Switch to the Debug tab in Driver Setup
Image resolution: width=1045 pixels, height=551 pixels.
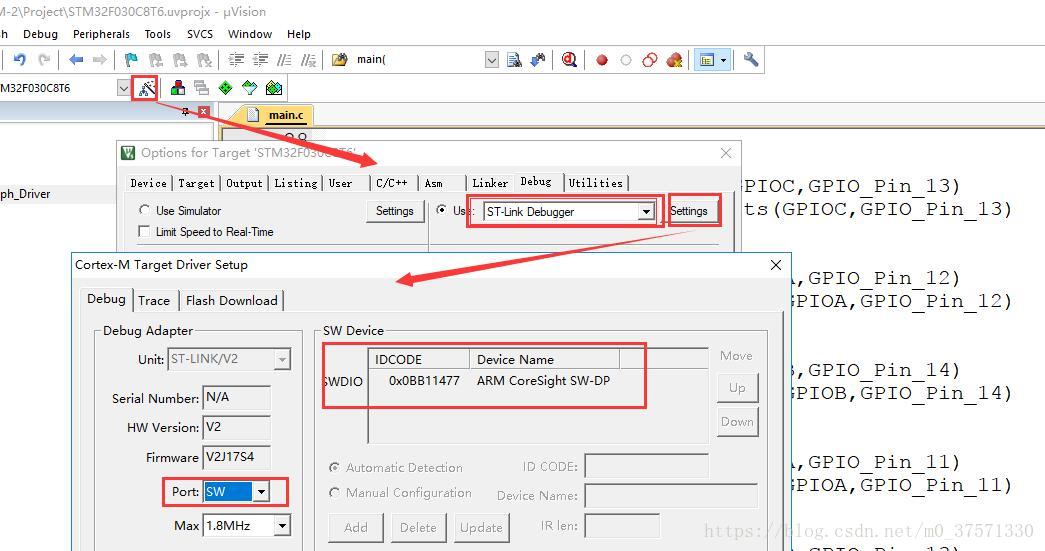click(x=106, y=299)
